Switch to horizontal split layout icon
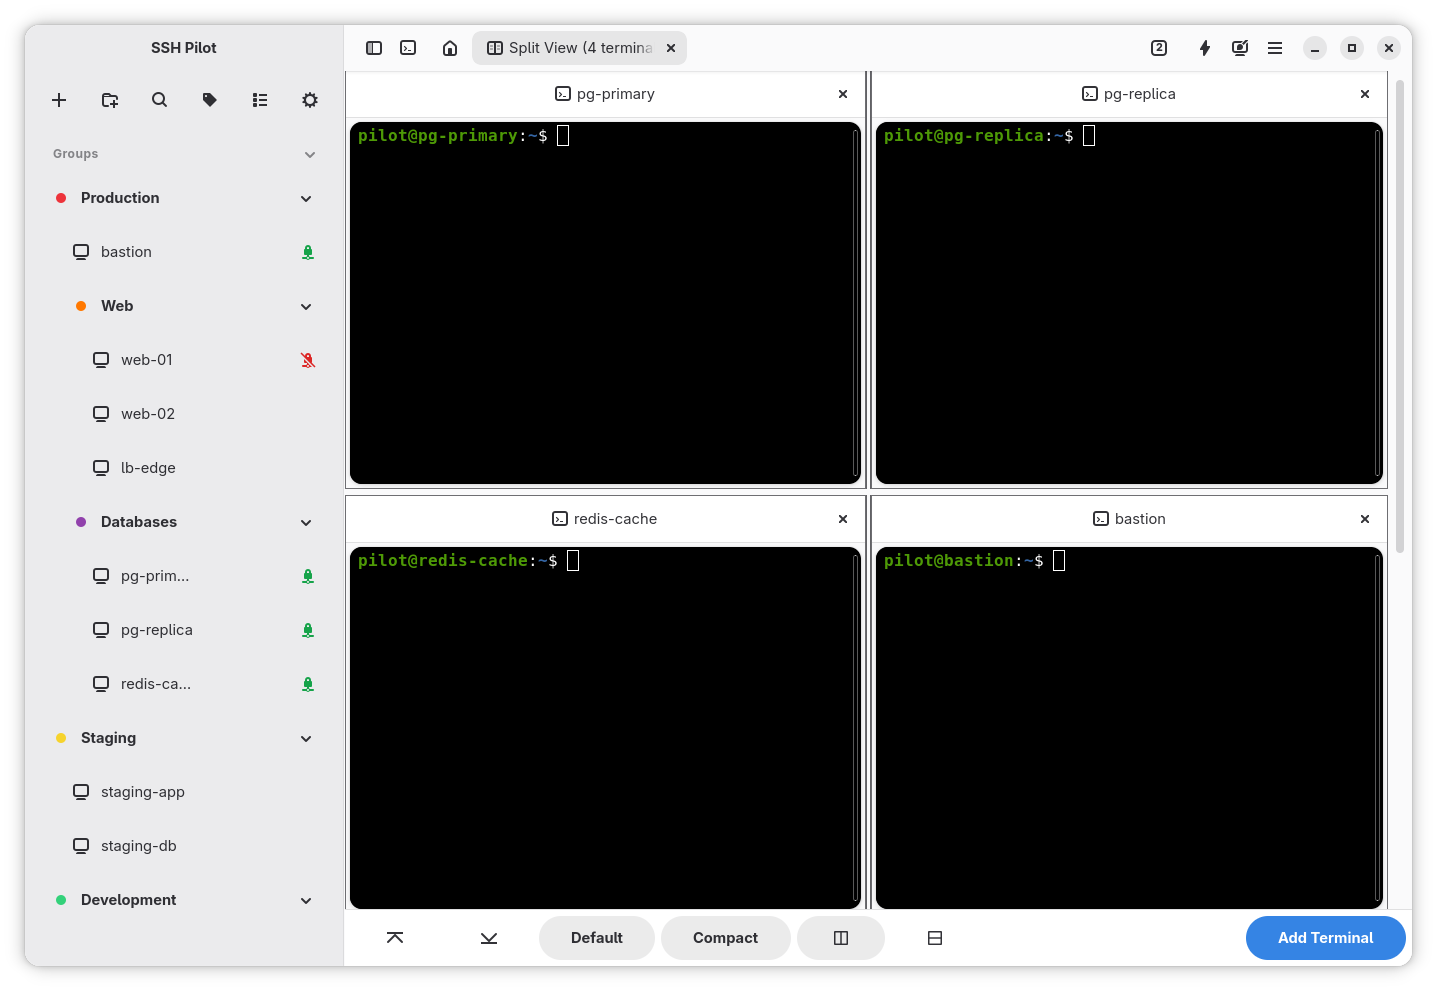The height and width of the screenshot is (991, 1437). (935, 938)
